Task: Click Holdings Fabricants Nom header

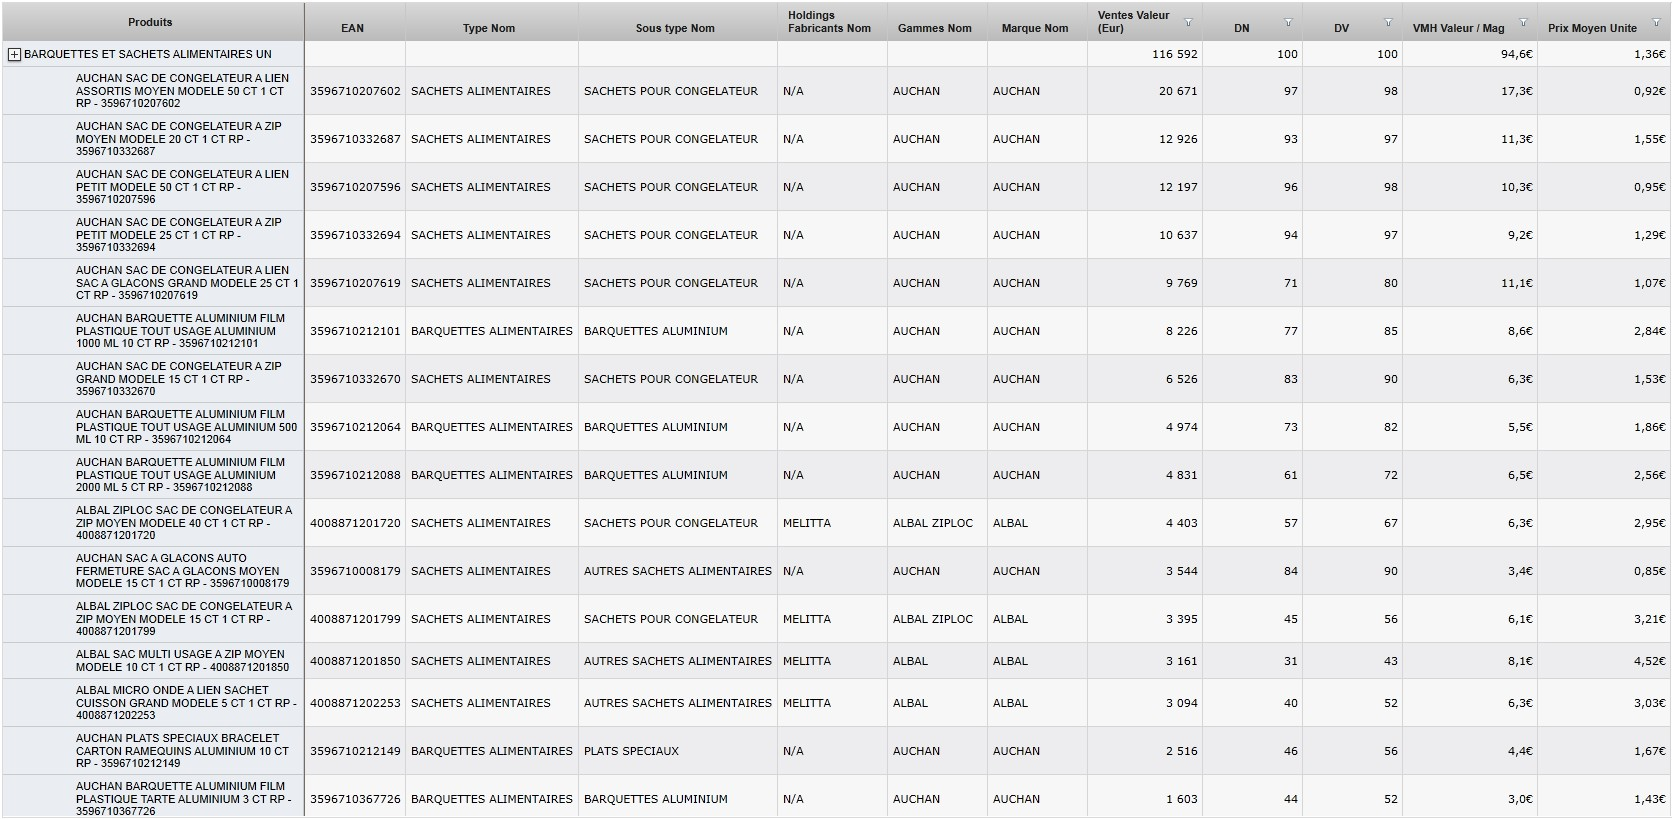Action: click(829, 22)
